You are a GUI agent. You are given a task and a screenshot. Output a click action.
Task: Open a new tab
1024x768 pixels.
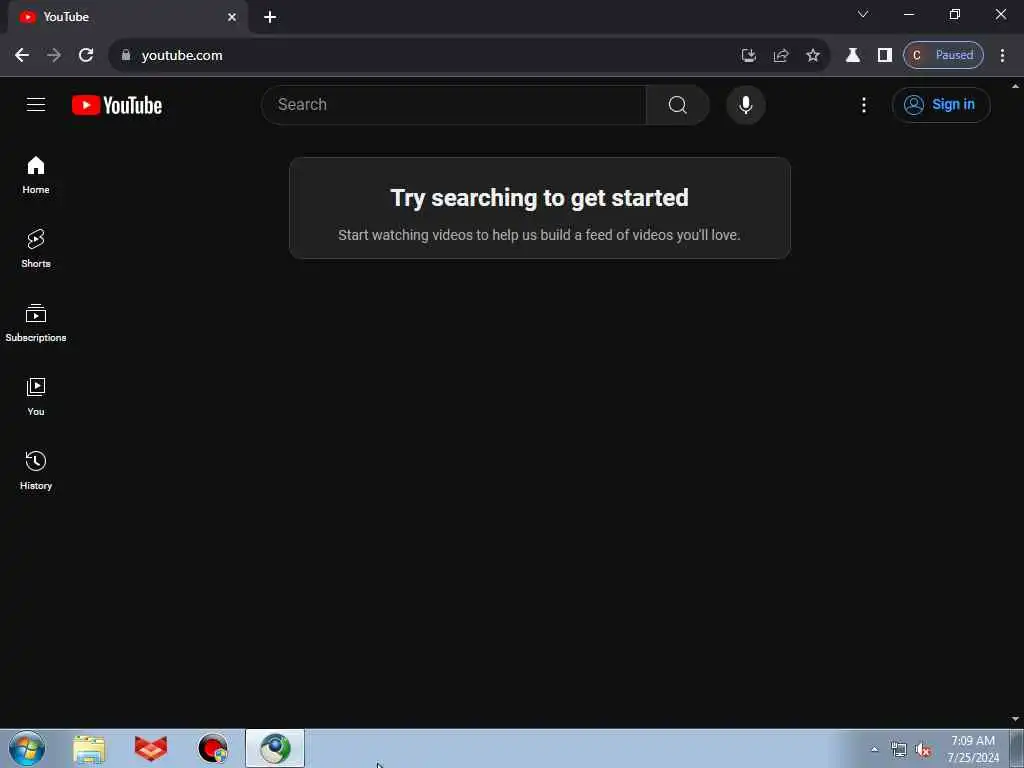[x=270, y=17]
